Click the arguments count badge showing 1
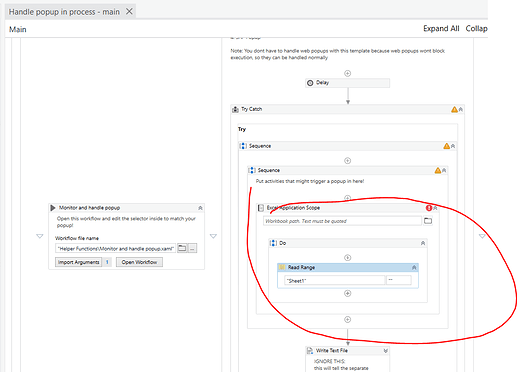The image size is (517, 372). point(107,262)
